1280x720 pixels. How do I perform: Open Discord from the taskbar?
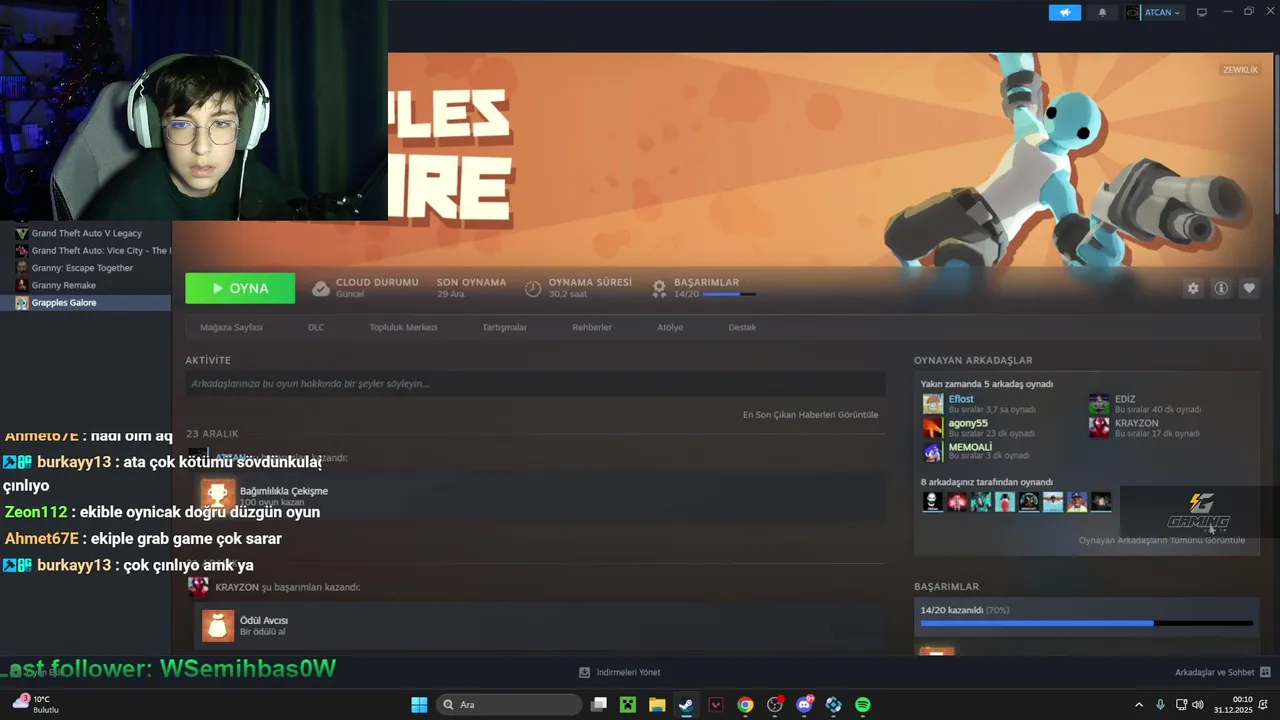[x=804, y=704]
